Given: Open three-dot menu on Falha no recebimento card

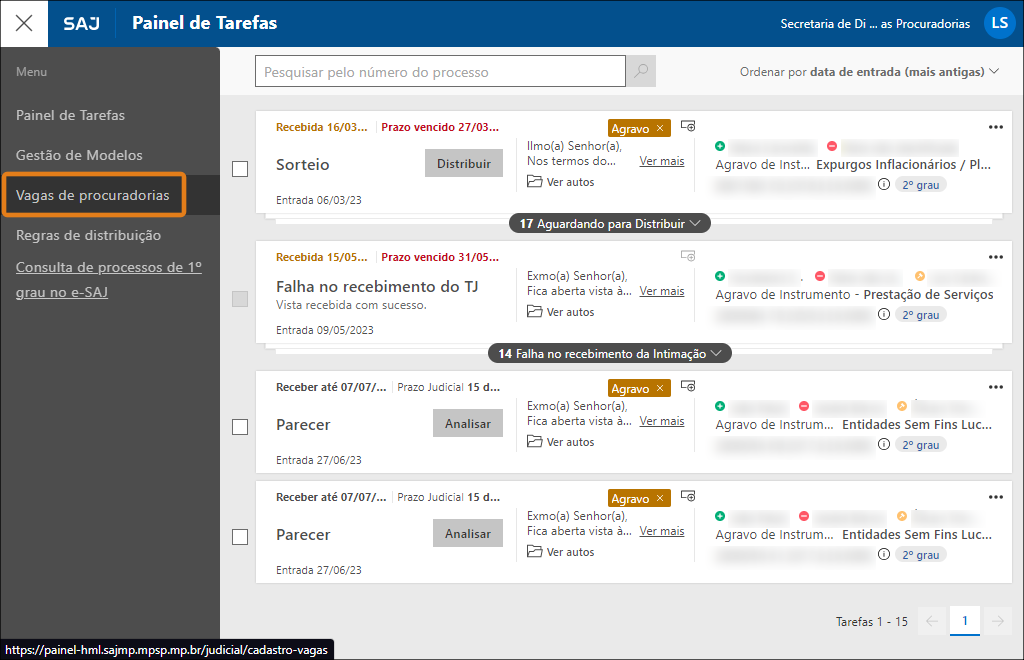Looking at the screenshot, I should click(995, 257).
